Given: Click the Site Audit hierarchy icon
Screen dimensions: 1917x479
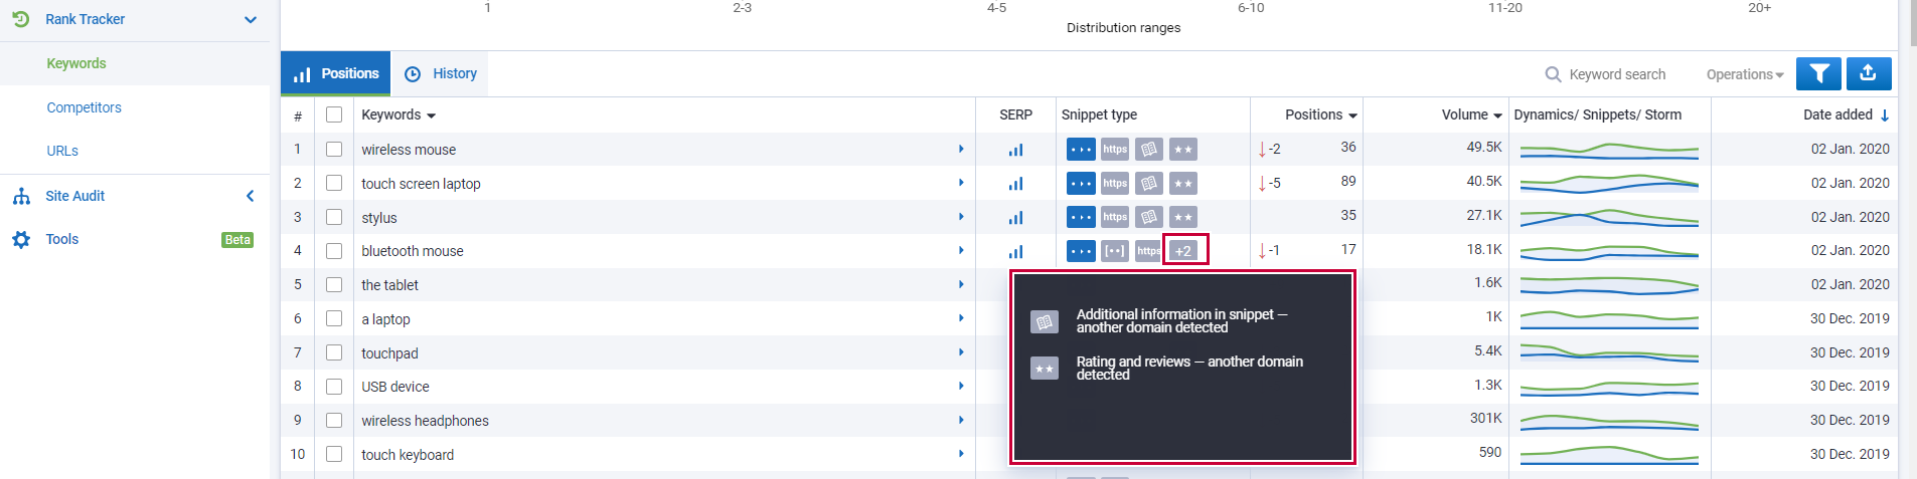Looking at the screenshot, I should tap(21, 196).
